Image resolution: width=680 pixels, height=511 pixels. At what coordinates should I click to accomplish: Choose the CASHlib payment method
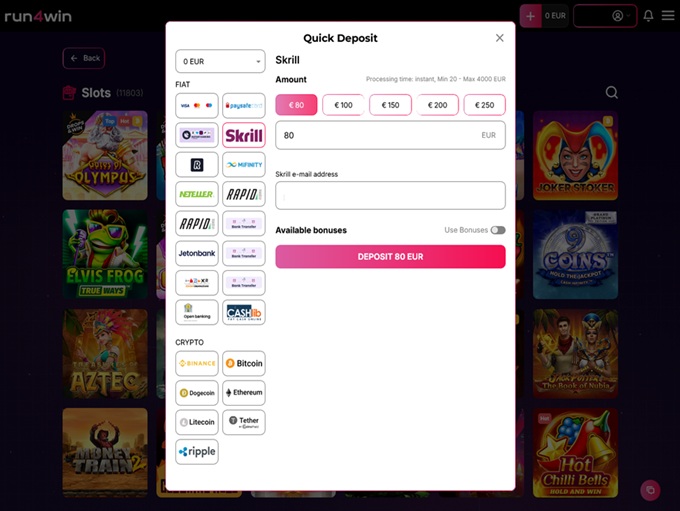[244, 312]
